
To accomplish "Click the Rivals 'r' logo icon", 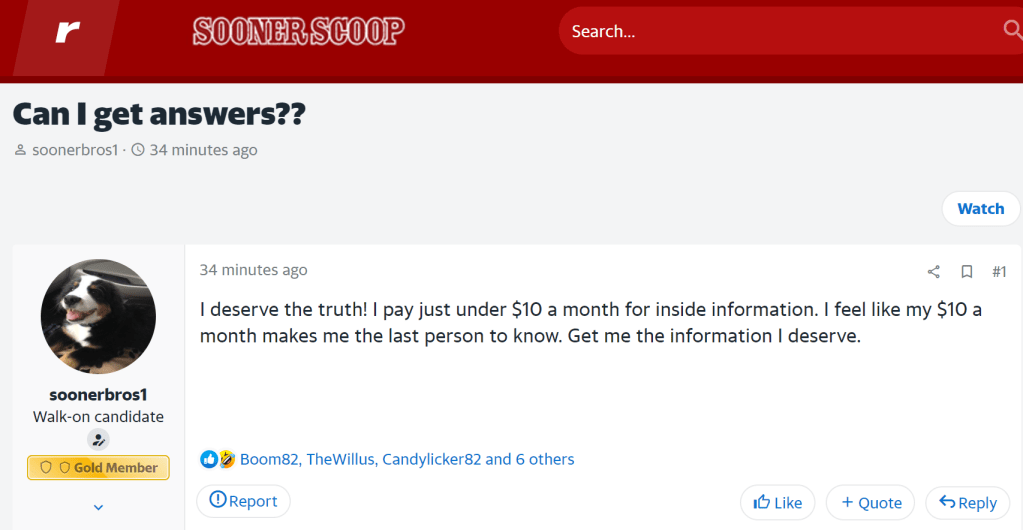I will coord(68,31).
